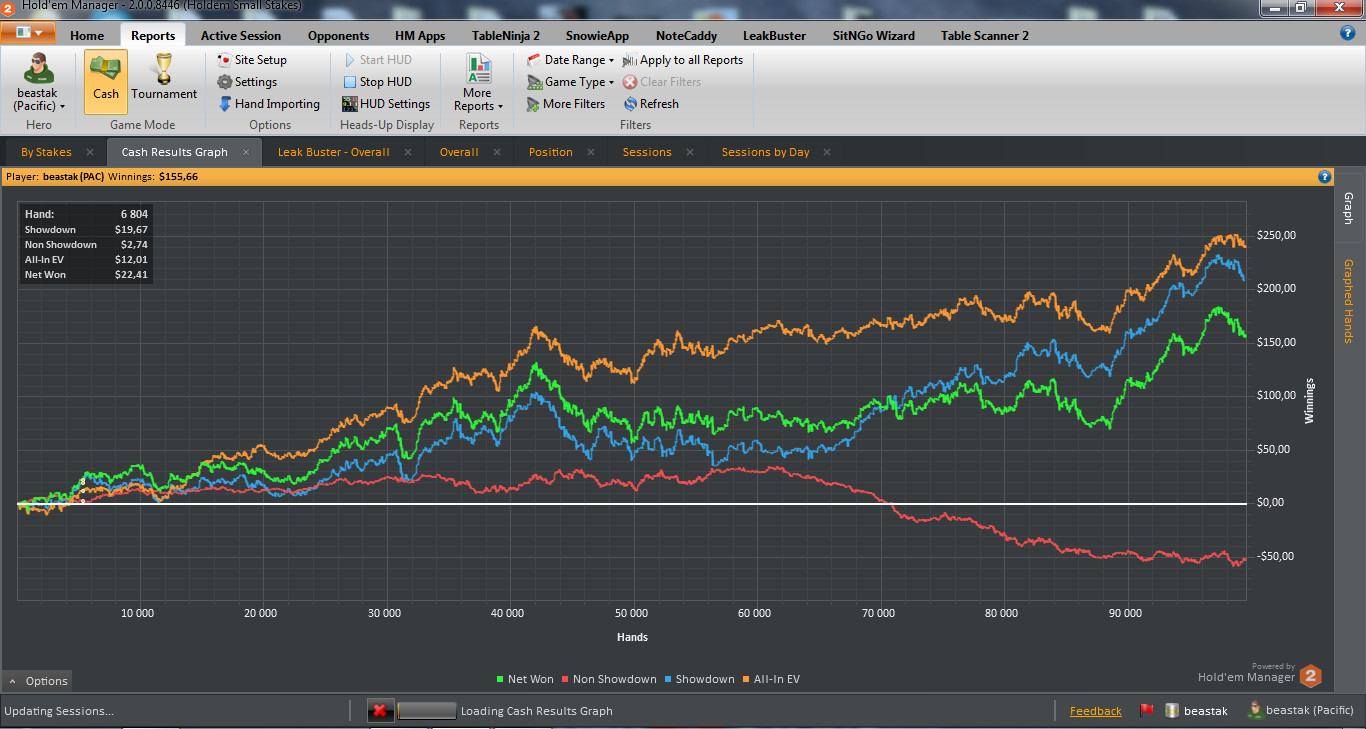1366x729 pixels.
Task: Click the red flag status icon
Action: pyautogui.click(x=1146, y=711)
